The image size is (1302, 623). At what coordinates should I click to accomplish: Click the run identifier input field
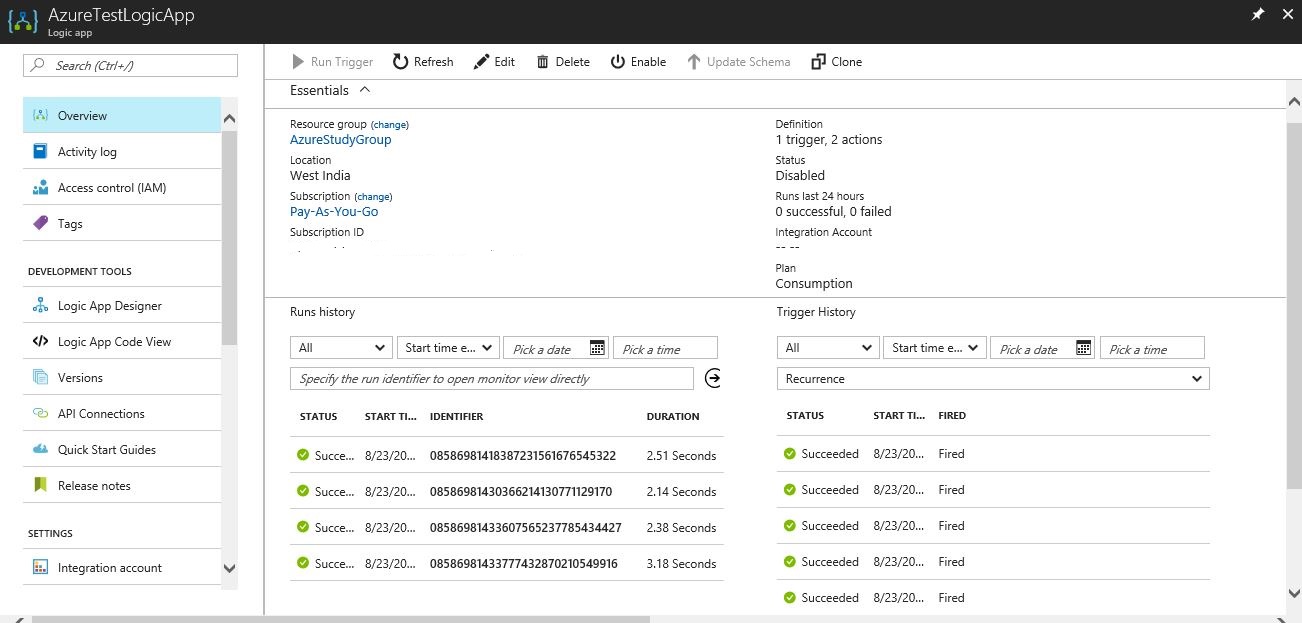492,379
